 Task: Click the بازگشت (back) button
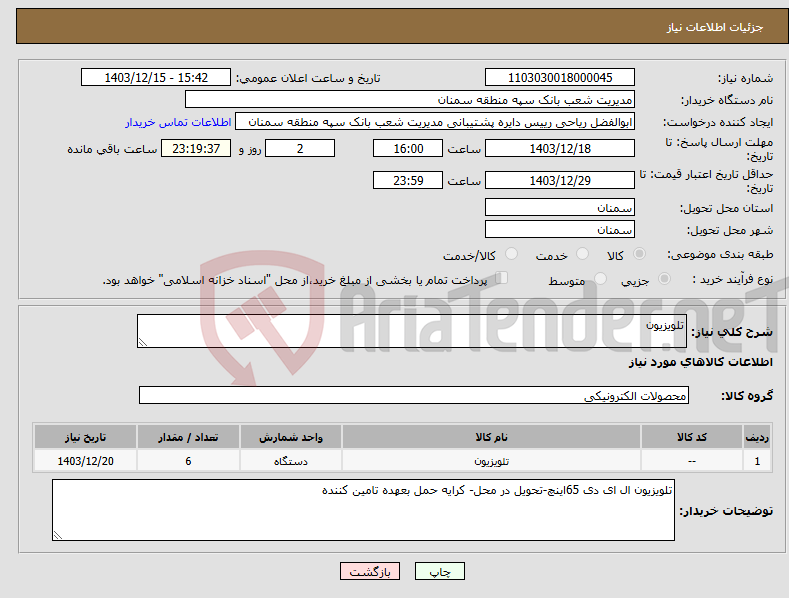[x=370, y=571]
